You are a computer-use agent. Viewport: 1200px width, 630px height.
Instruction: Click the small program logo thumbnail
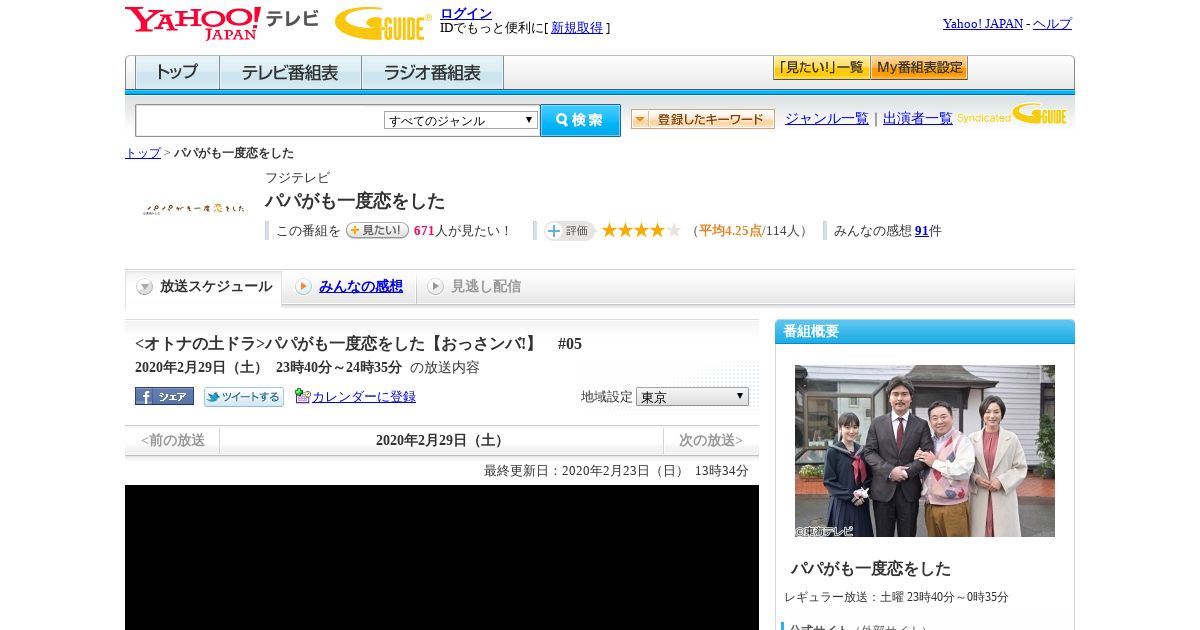click(x=194, y=209)
